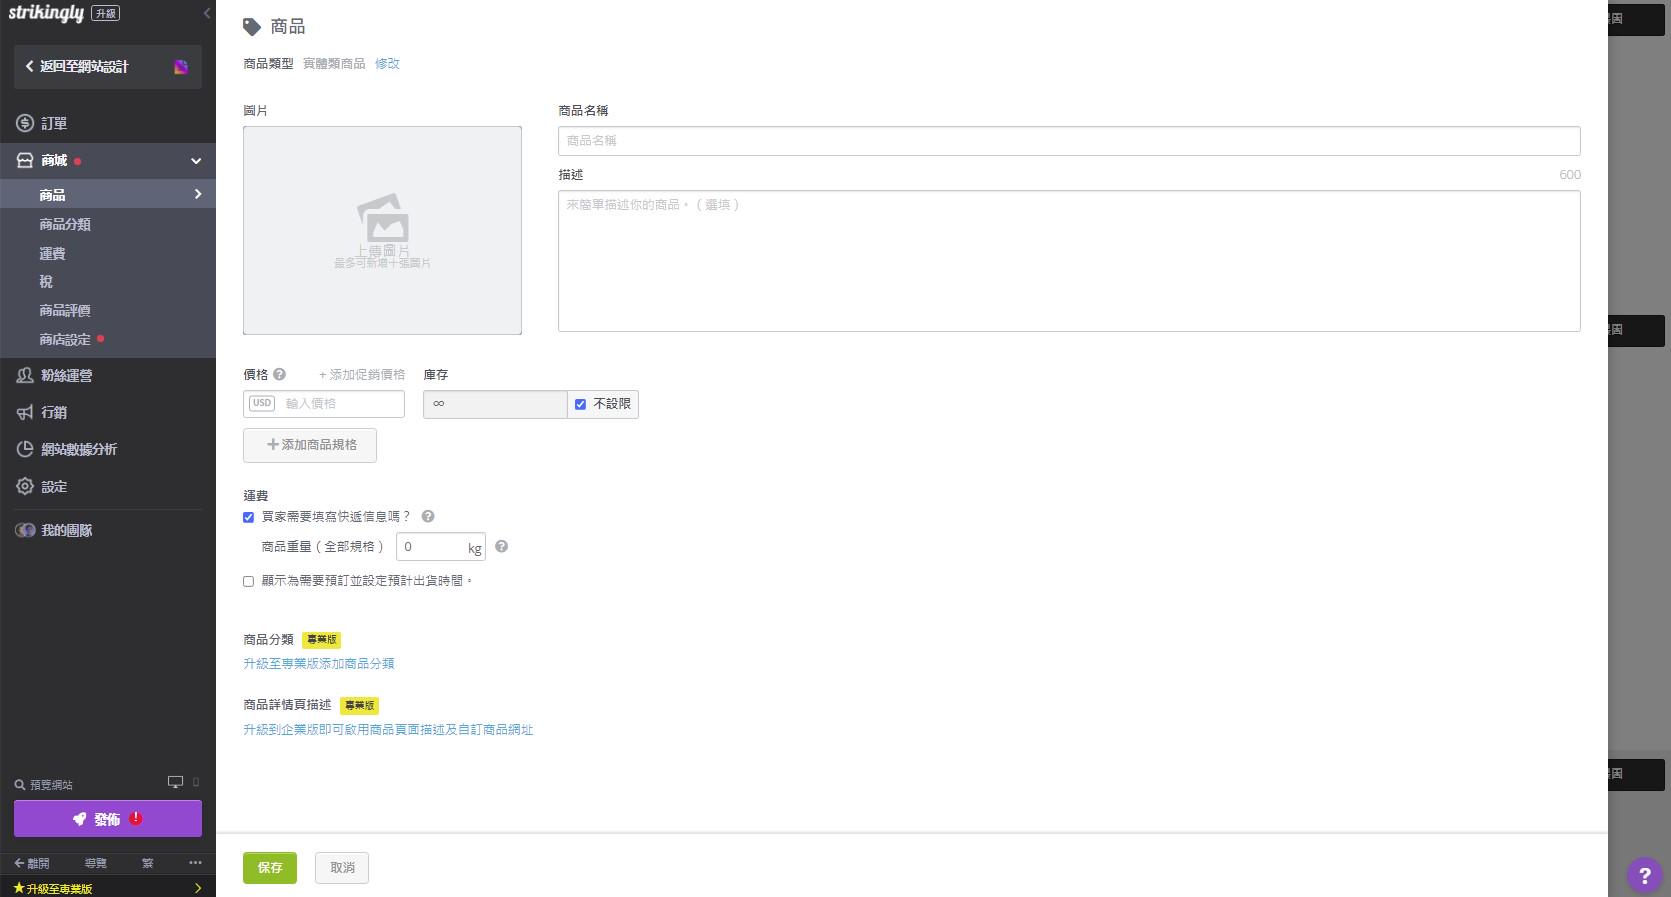Screen dimensions: 1671x897
Task: Click the 修改 product type link
Action: [x=387, y=63]
